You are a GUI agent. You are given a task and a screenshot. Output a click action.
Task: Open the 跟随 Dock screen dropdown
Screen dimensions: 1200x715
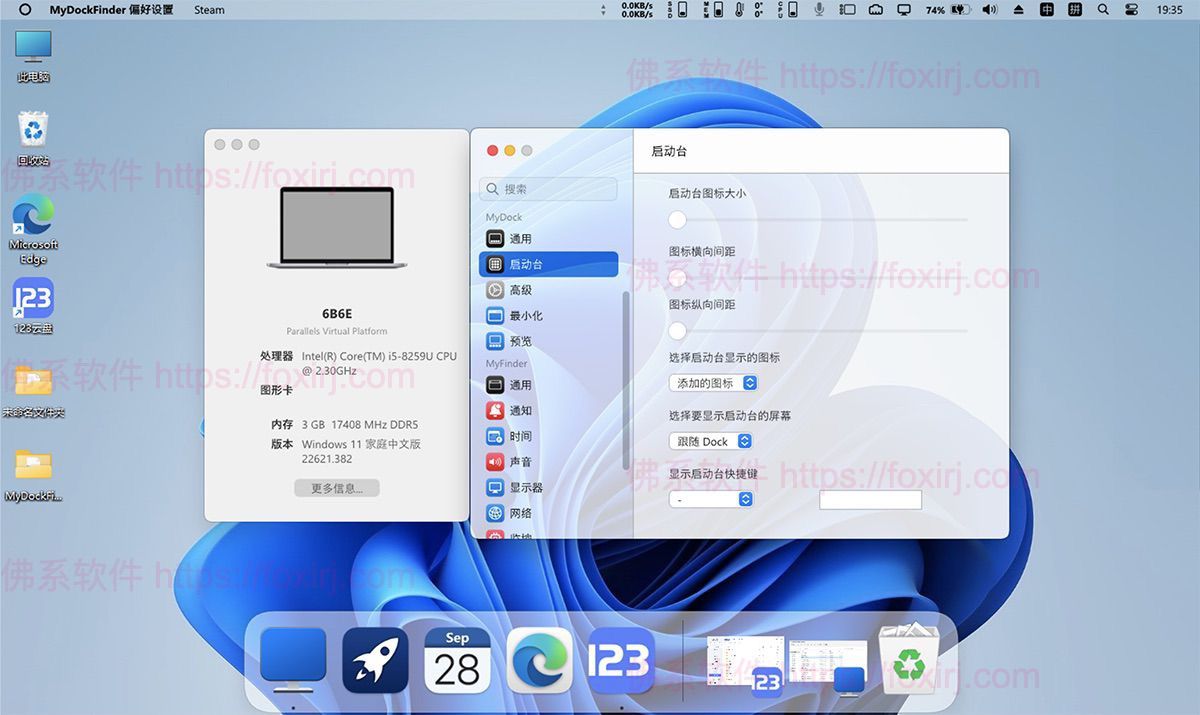click(710, 441)
